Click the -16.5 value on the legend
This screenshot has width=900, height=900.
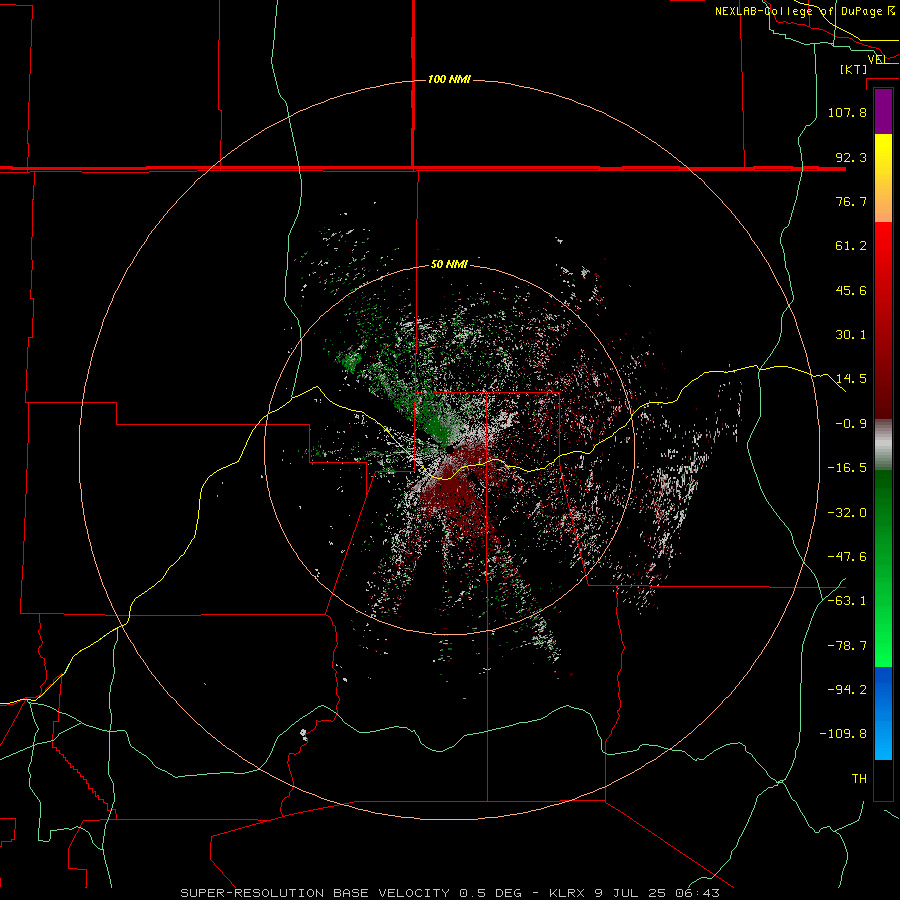(847, 468)
